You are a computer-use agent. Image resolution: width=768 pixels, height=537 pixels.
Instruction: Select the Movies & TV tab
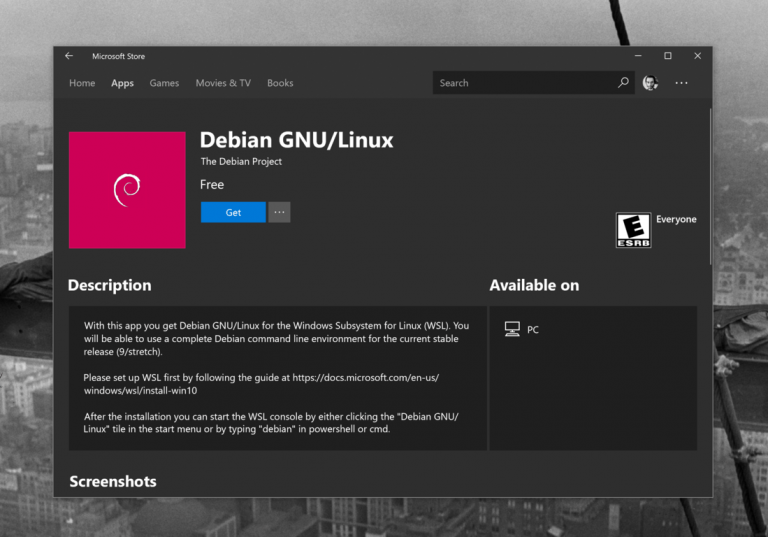click(223, 83)
